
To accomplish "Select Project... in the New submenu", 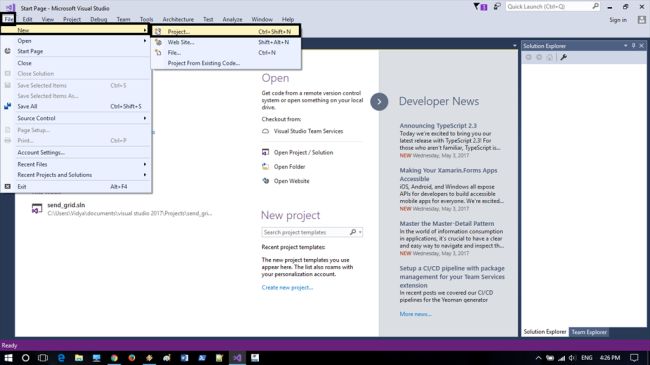I will (x=226, y=32).
